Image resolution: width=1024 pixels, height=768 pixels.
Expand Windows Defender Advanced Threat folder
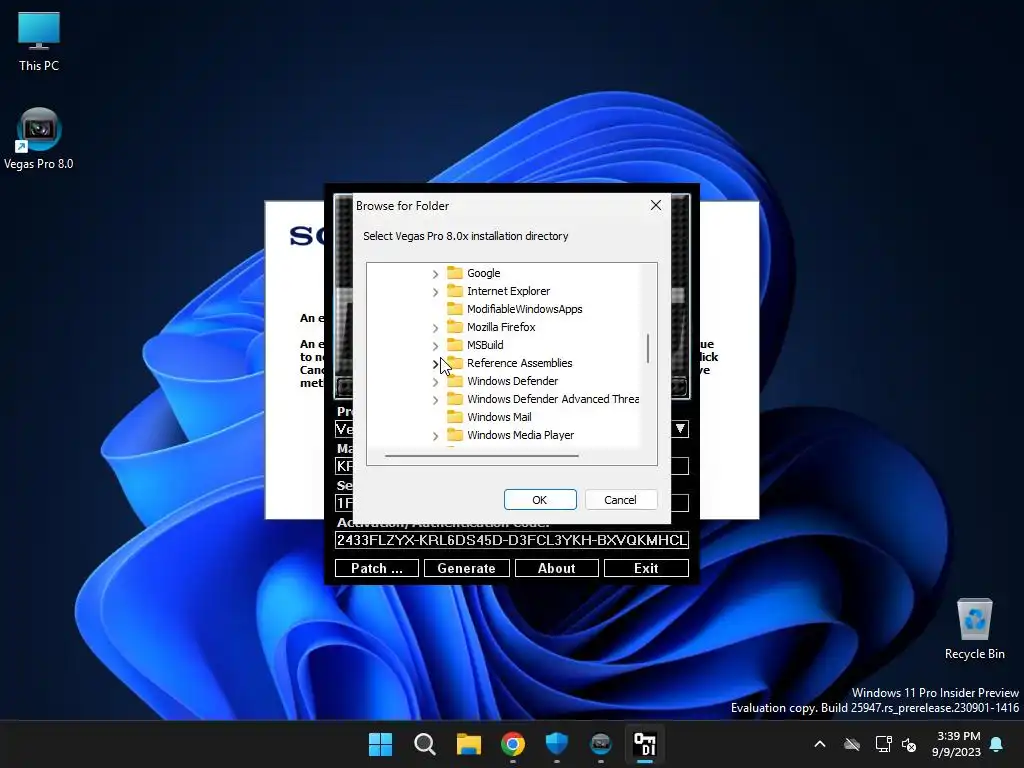click(x=436, y=400)
